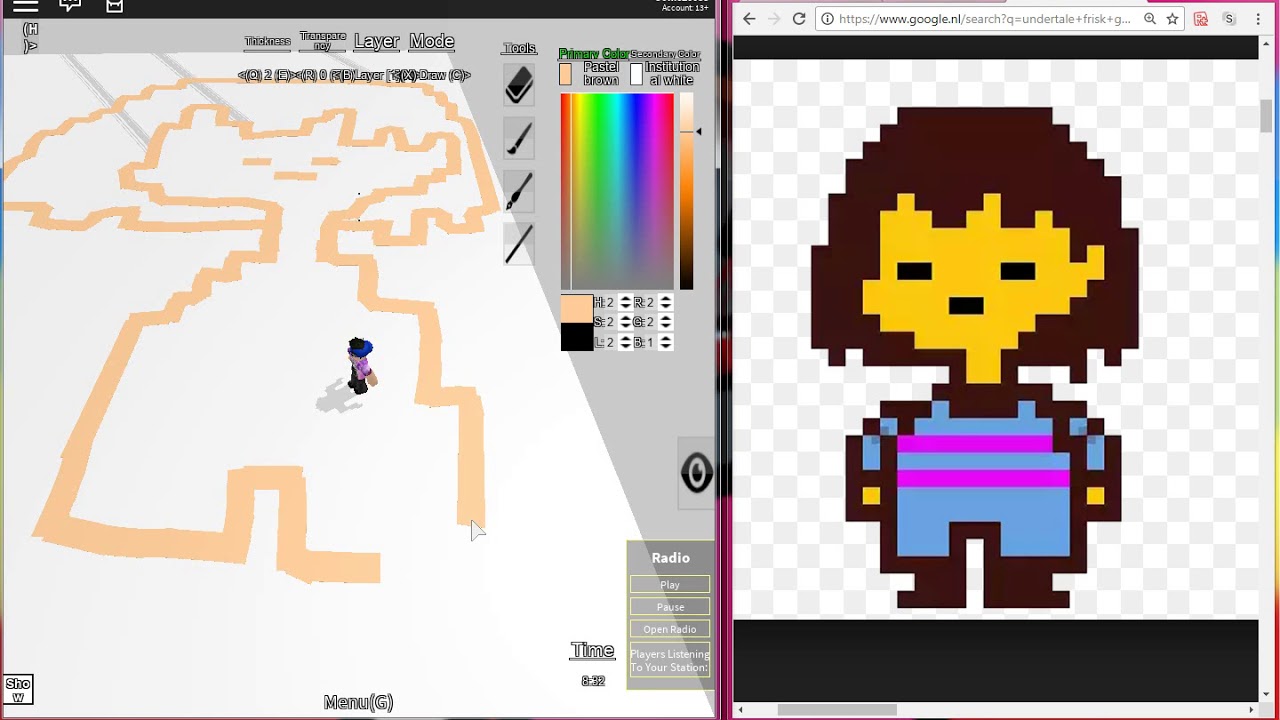This screenshot has height=720, width=1280.
Task: Click the Institutional white secondary swatch
Action: pyautogui.click(x=636, y=74)
